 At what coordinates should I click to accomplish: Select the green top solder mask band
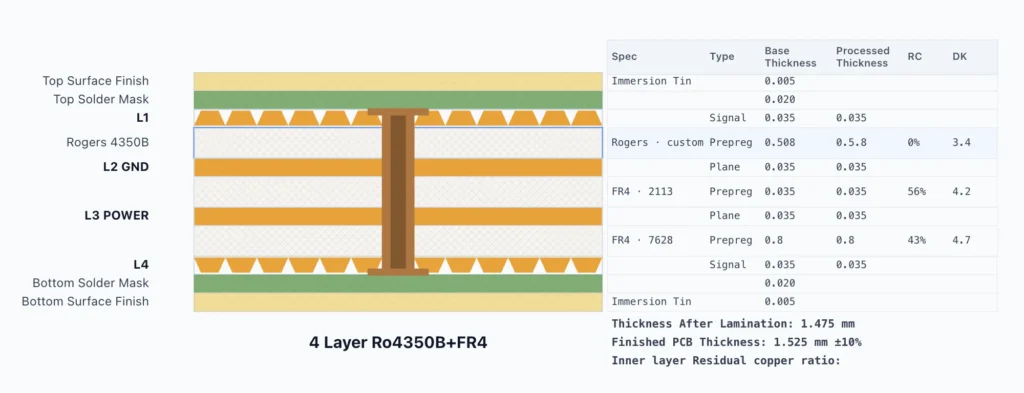(x=398, y=100)
